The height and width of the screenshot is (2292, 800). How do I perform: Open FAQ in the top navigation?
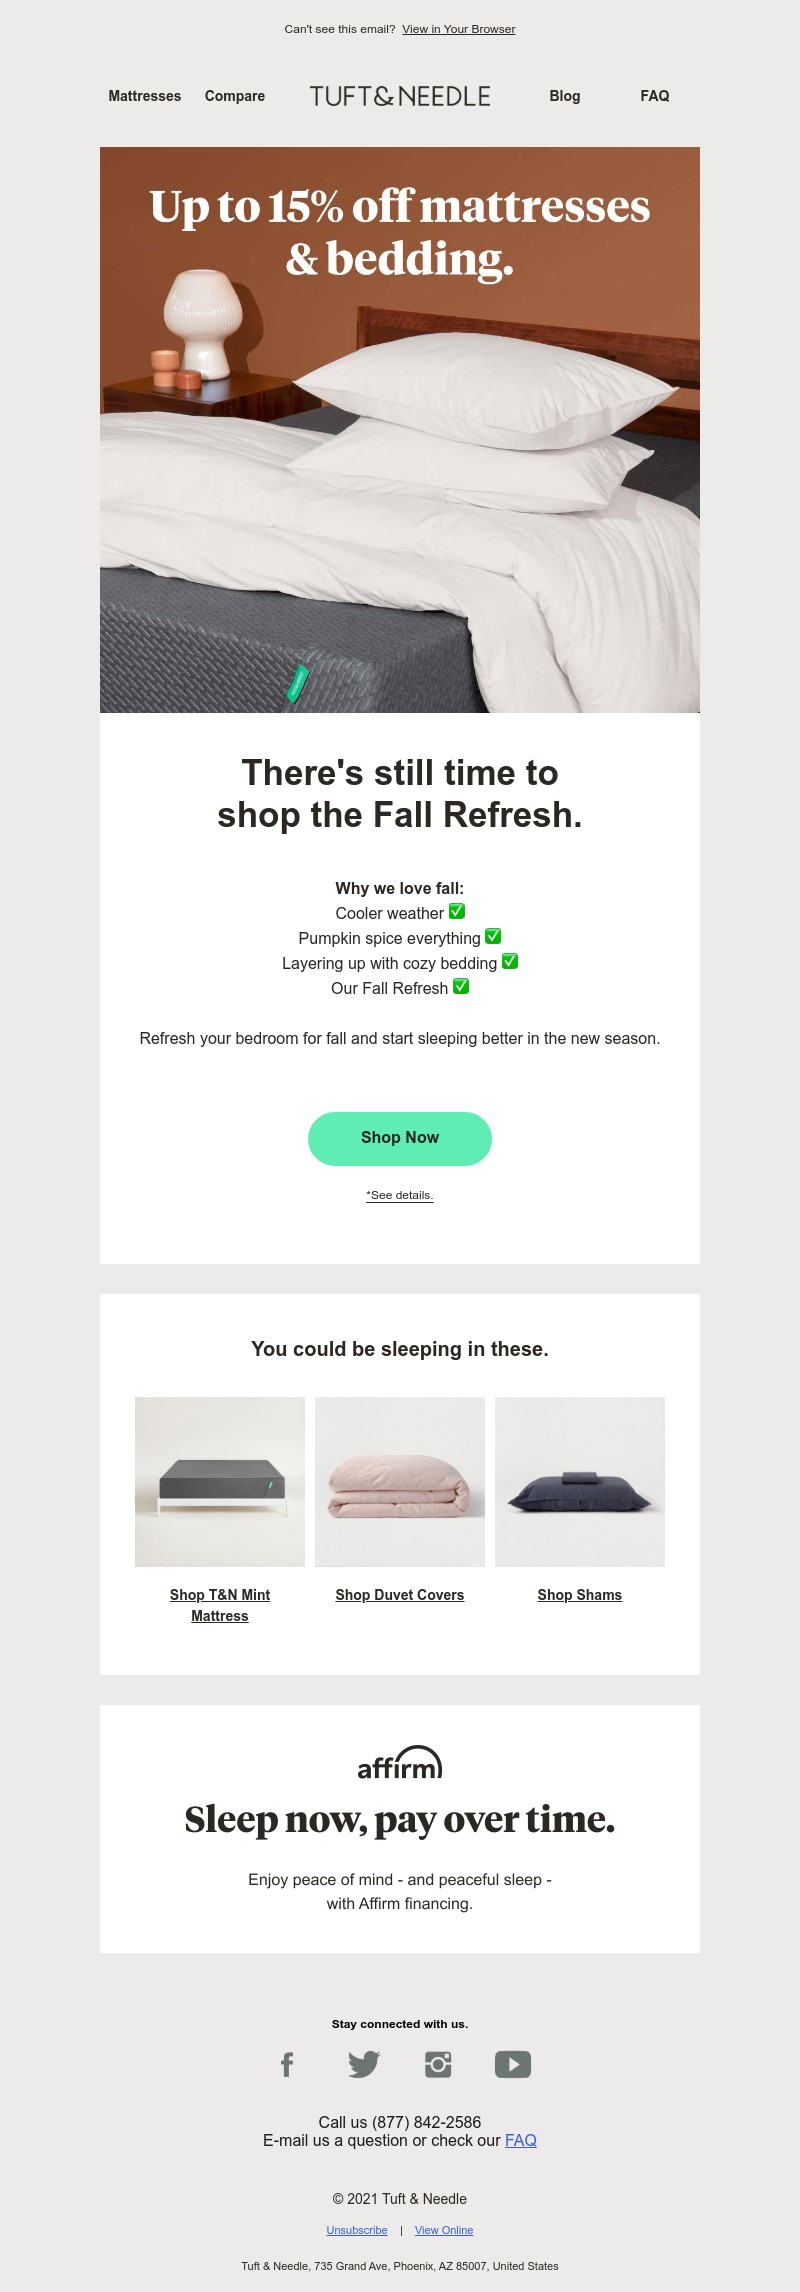[655, 96]
